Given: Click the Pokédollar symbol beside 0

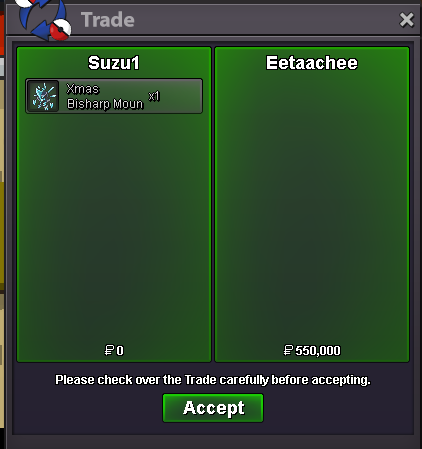Looking at the screenshot, I should point(109,350).
